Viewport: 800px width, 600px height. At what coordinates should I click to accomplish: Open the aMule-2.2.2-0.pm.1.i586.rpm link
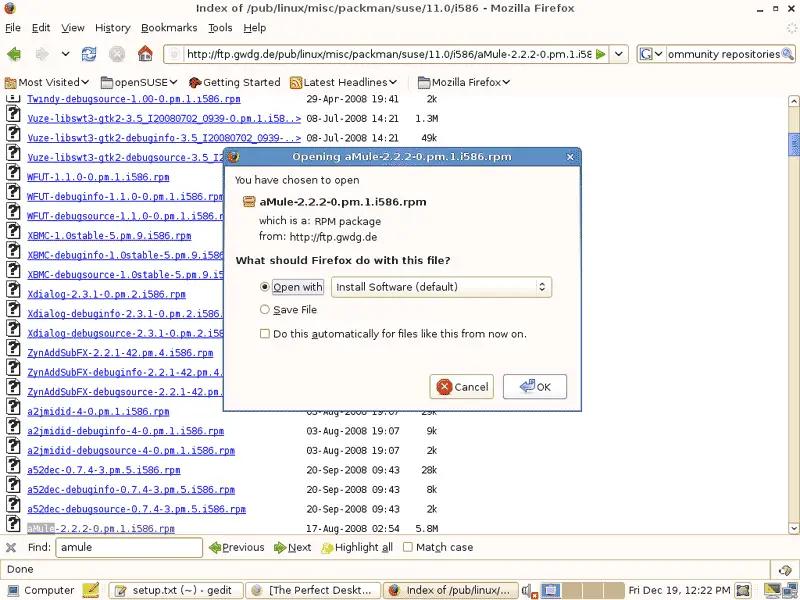tap(101, 529)
